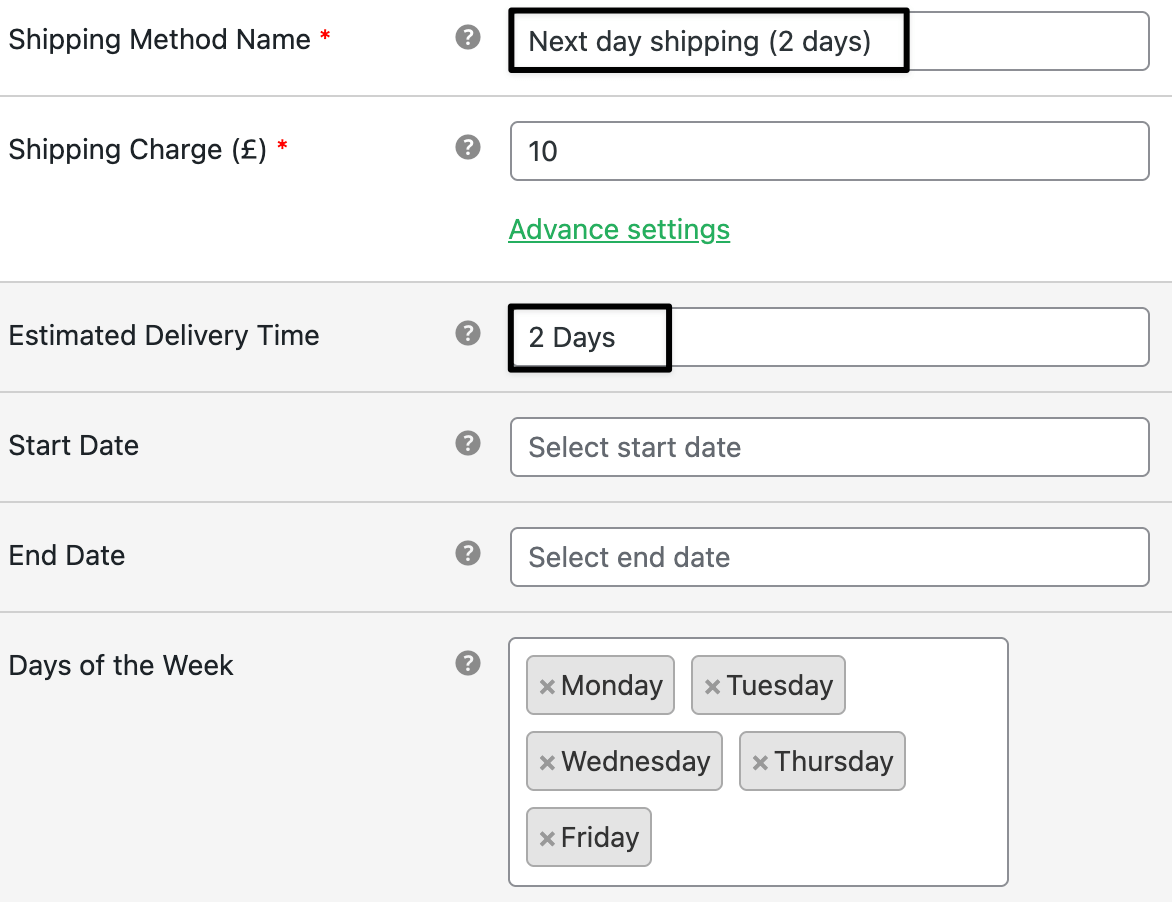Select the Monday tag label
Image resolution: width=1172 pixels, height=902 pixels.
coord(611,685)
